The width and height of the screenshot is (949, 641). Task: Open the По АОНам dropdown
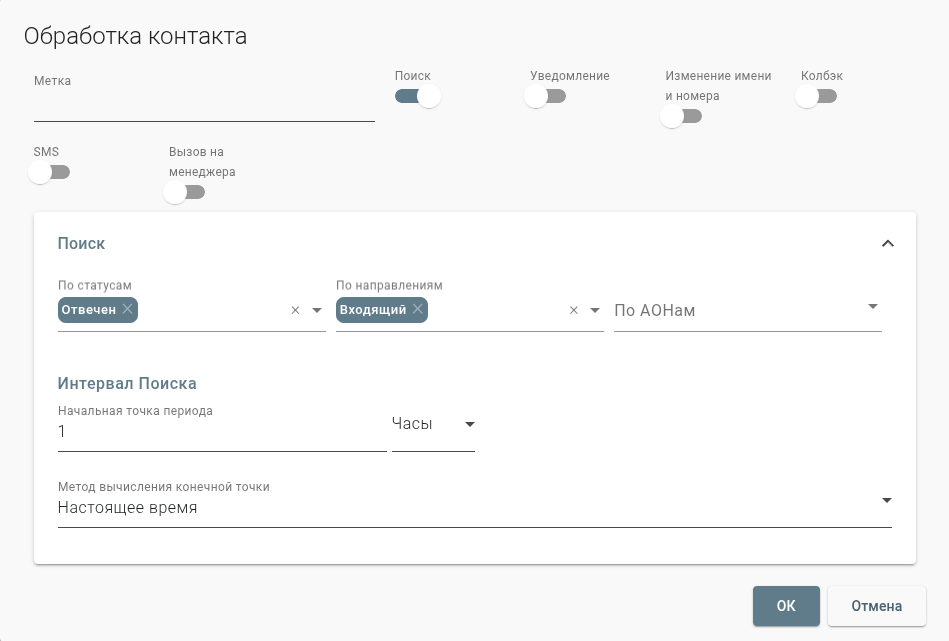click(872, 306)
